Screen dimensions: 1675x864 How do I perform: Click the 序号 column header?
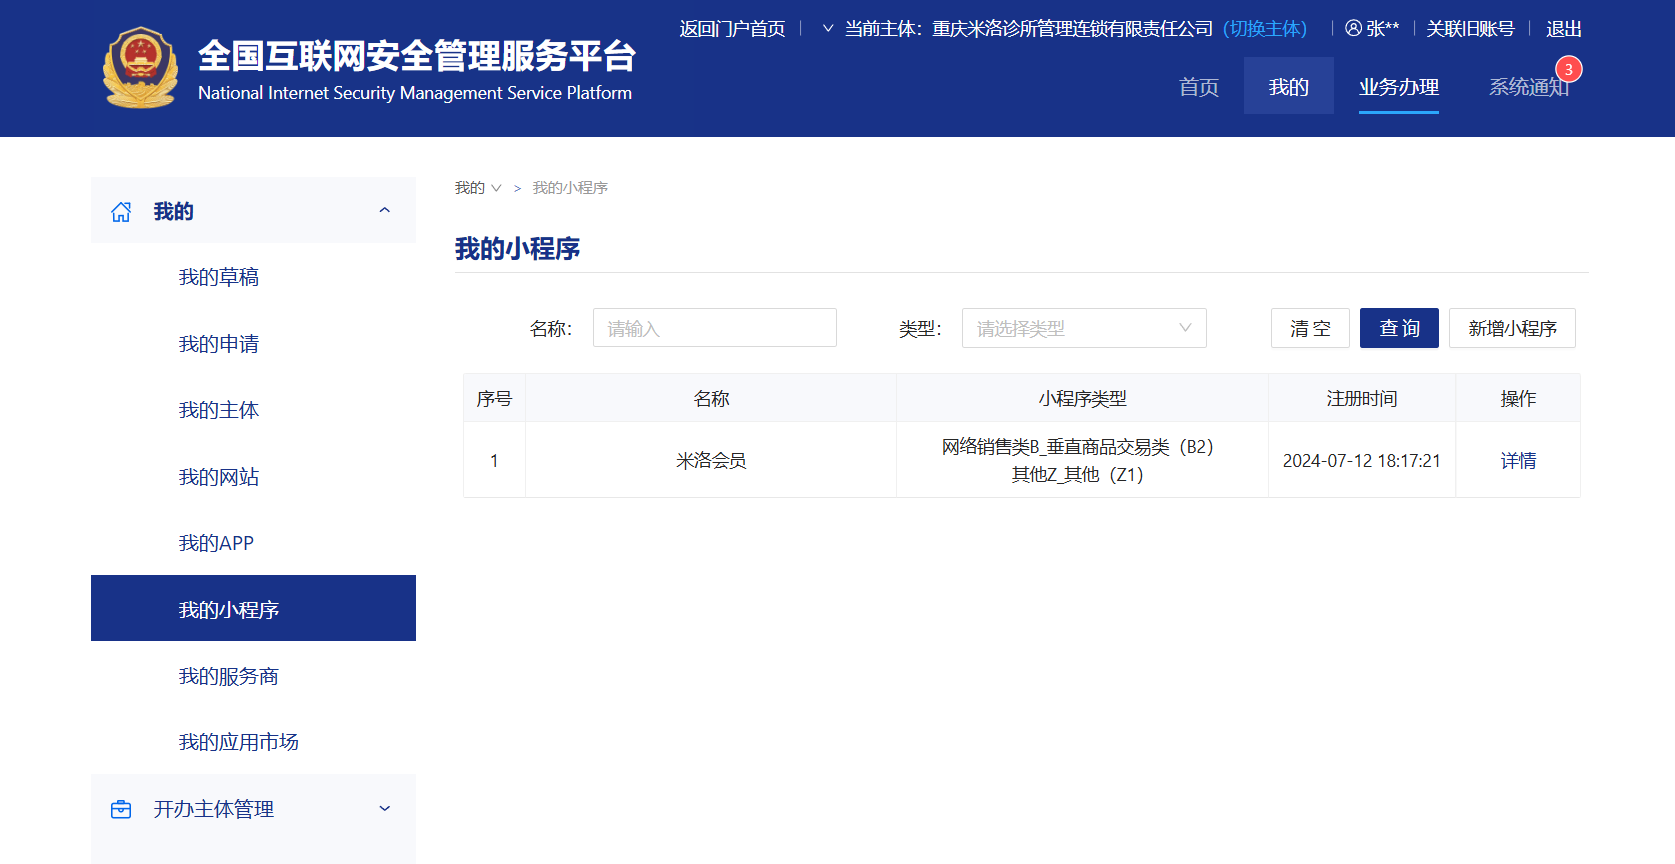(x=494, y=398)
